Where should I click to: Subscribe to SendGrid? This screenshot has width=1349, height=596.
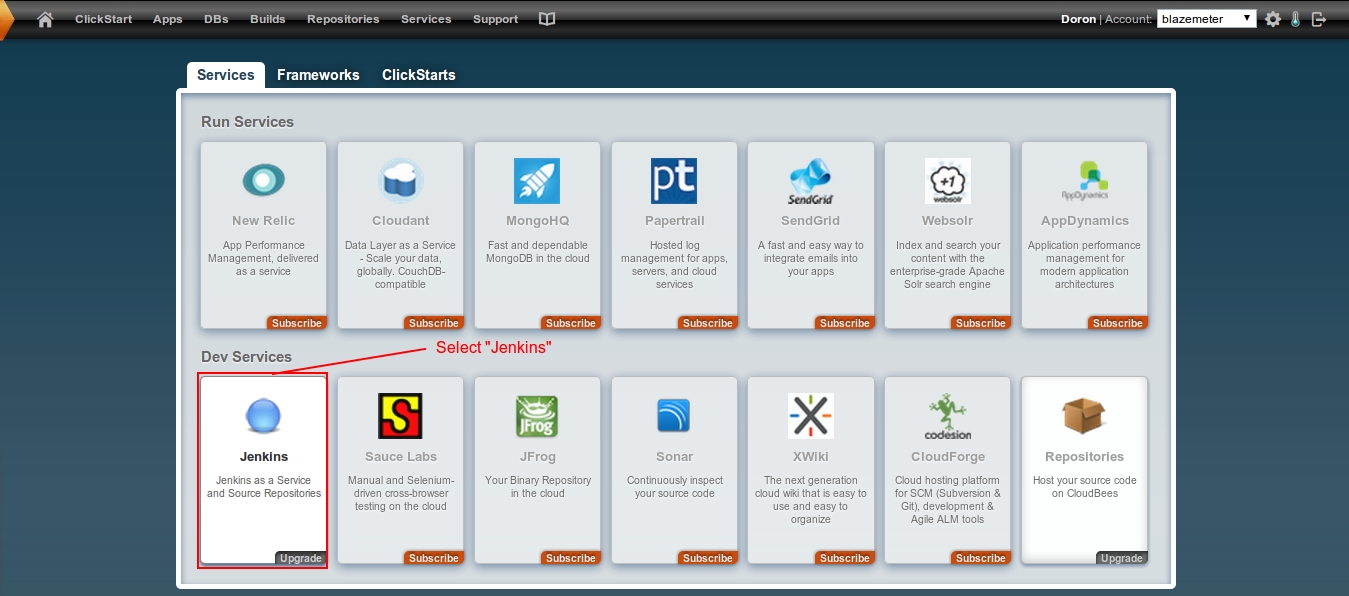[x=845, y=323]
